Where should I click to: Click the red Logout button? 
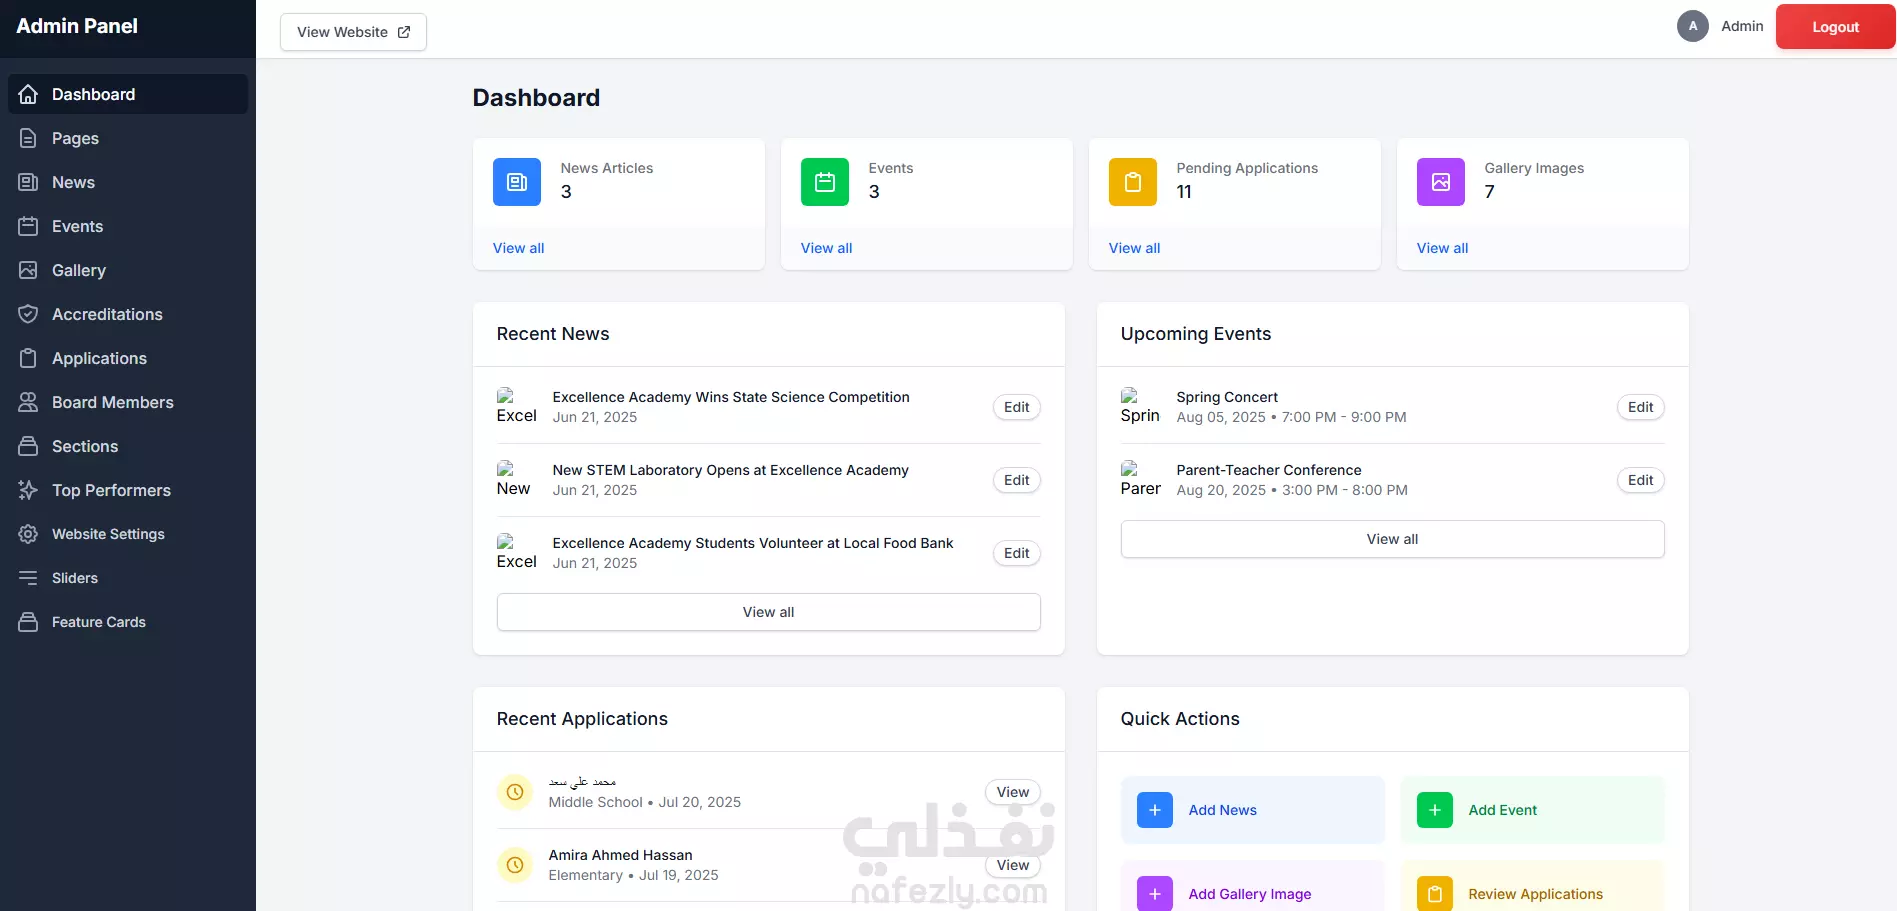point(1835,27)
